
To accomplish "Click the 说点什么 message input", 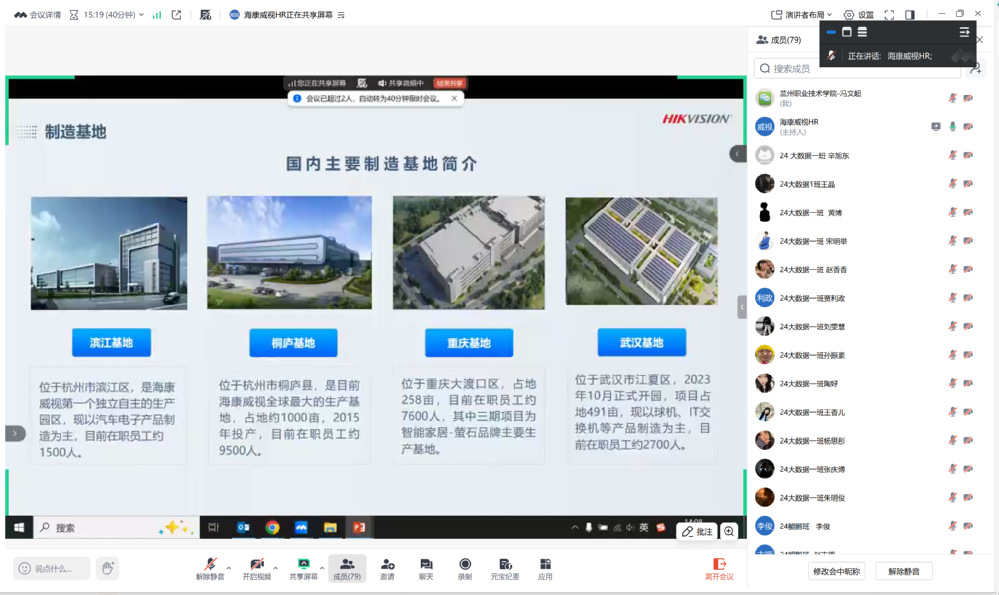I will point(52,568).
